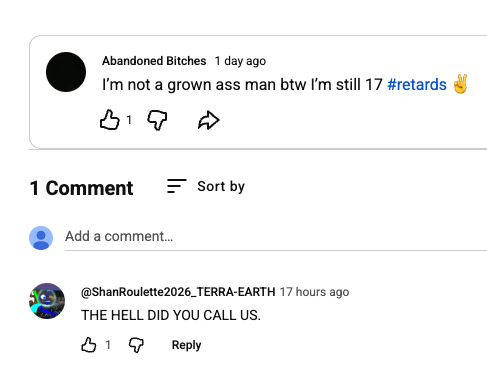This screenshot has width=487, height=372.
Task: Open the @ShanRoulette2026_TERRA-EARTH username link
Action: (178, 292)
